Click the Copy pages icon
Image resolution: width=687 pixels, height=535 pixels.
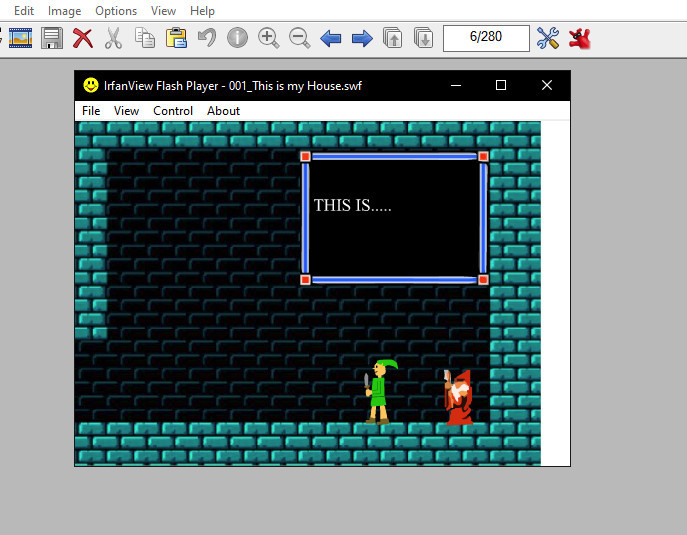145,38
